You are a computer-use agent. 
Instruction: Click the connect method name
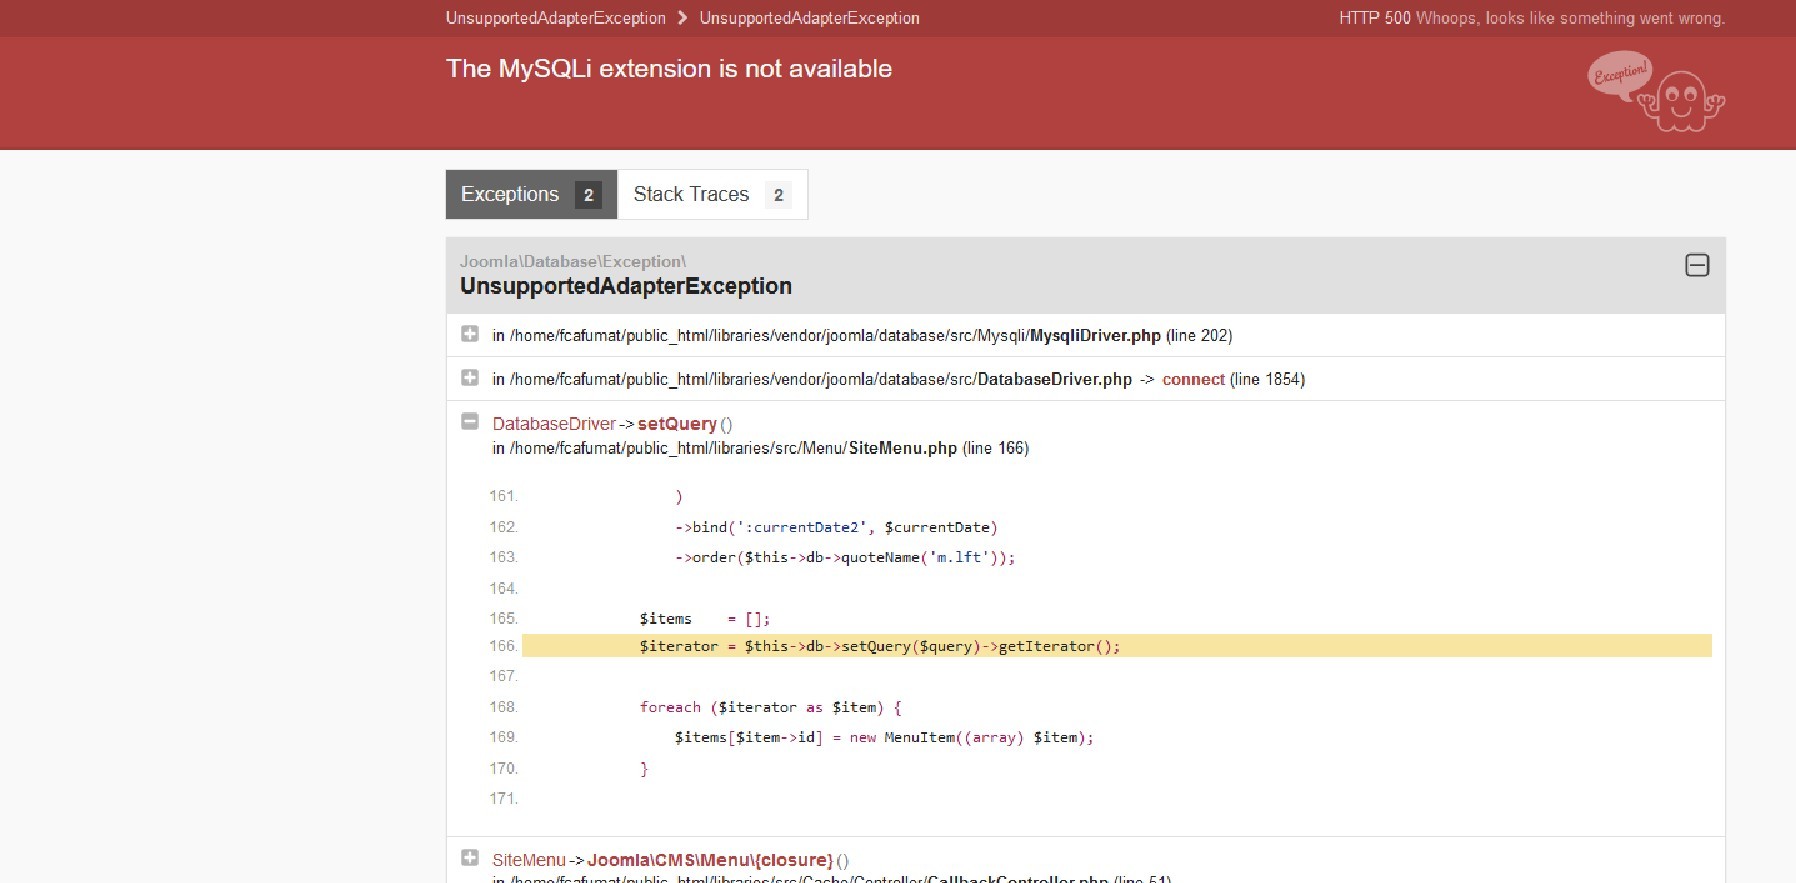point(1193,379)
